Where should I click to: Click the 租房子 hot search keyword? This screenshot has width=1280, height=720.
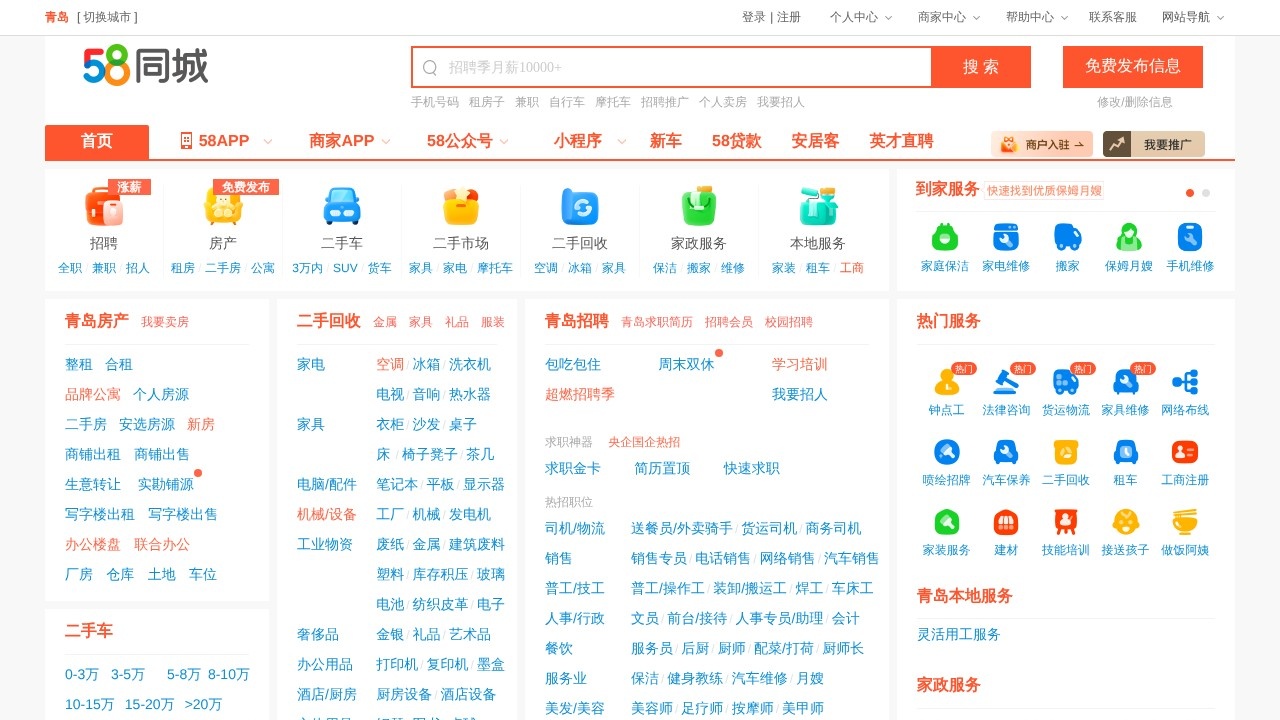point(487,102)
